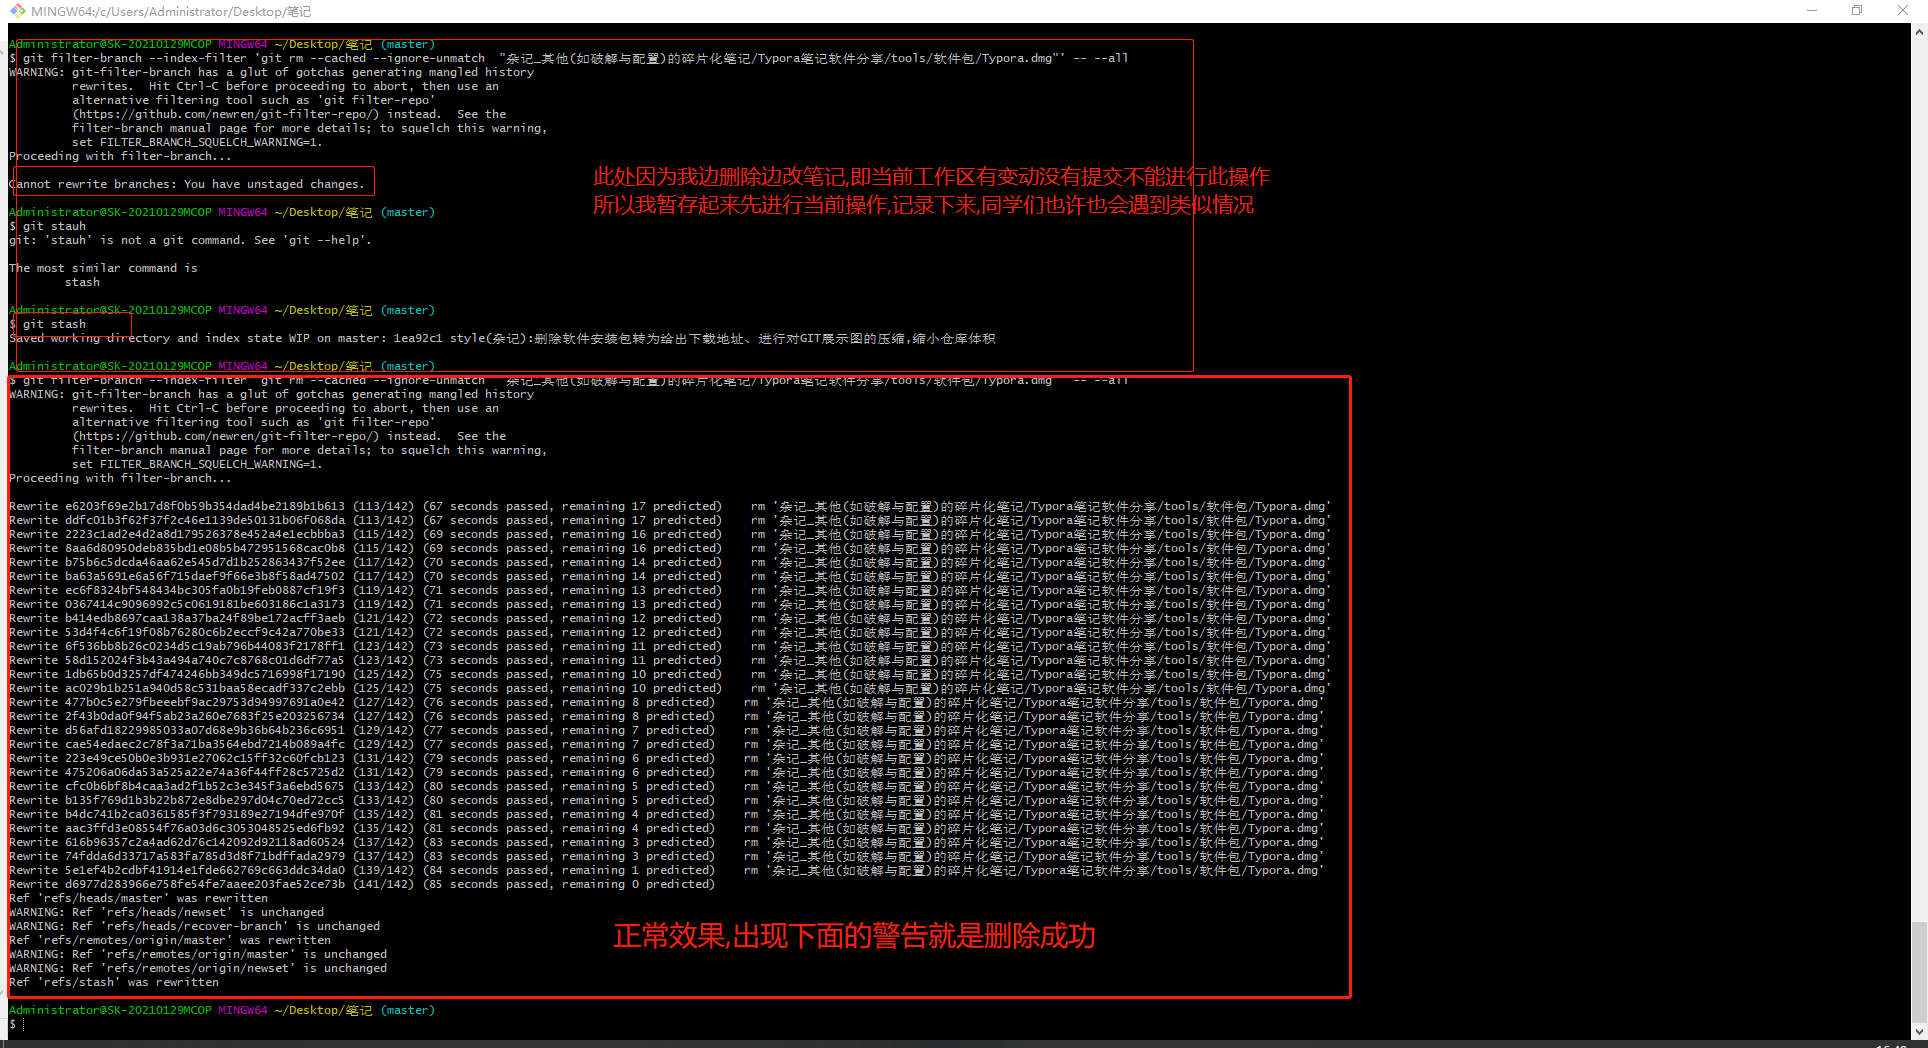Click the 'refs/heads/newset is unchanged' warning
Screen dimensions: 1928x1048
click(166, 913)
